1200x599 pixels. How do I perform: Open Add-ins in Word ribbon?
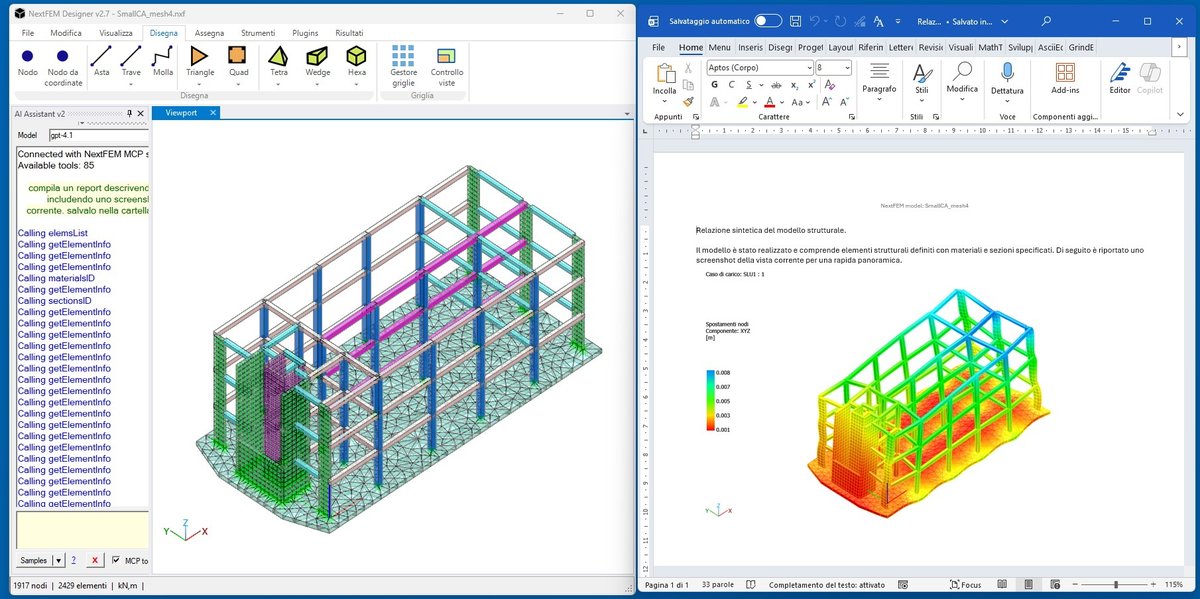(x=1065, y=78)
